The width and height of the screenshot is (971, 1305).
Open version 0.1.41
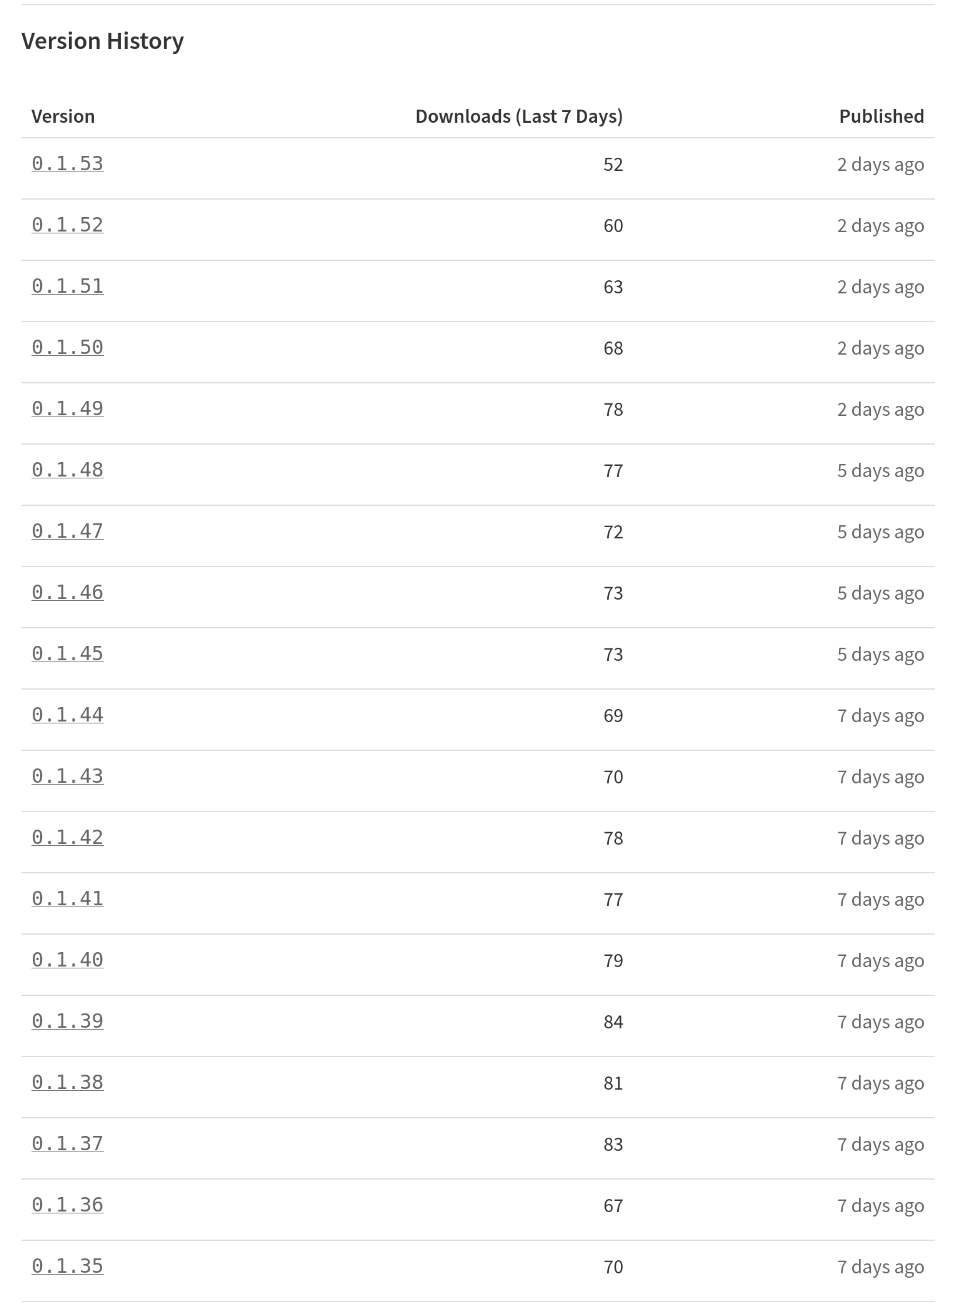pyautogui.click(x=67, y=898)
